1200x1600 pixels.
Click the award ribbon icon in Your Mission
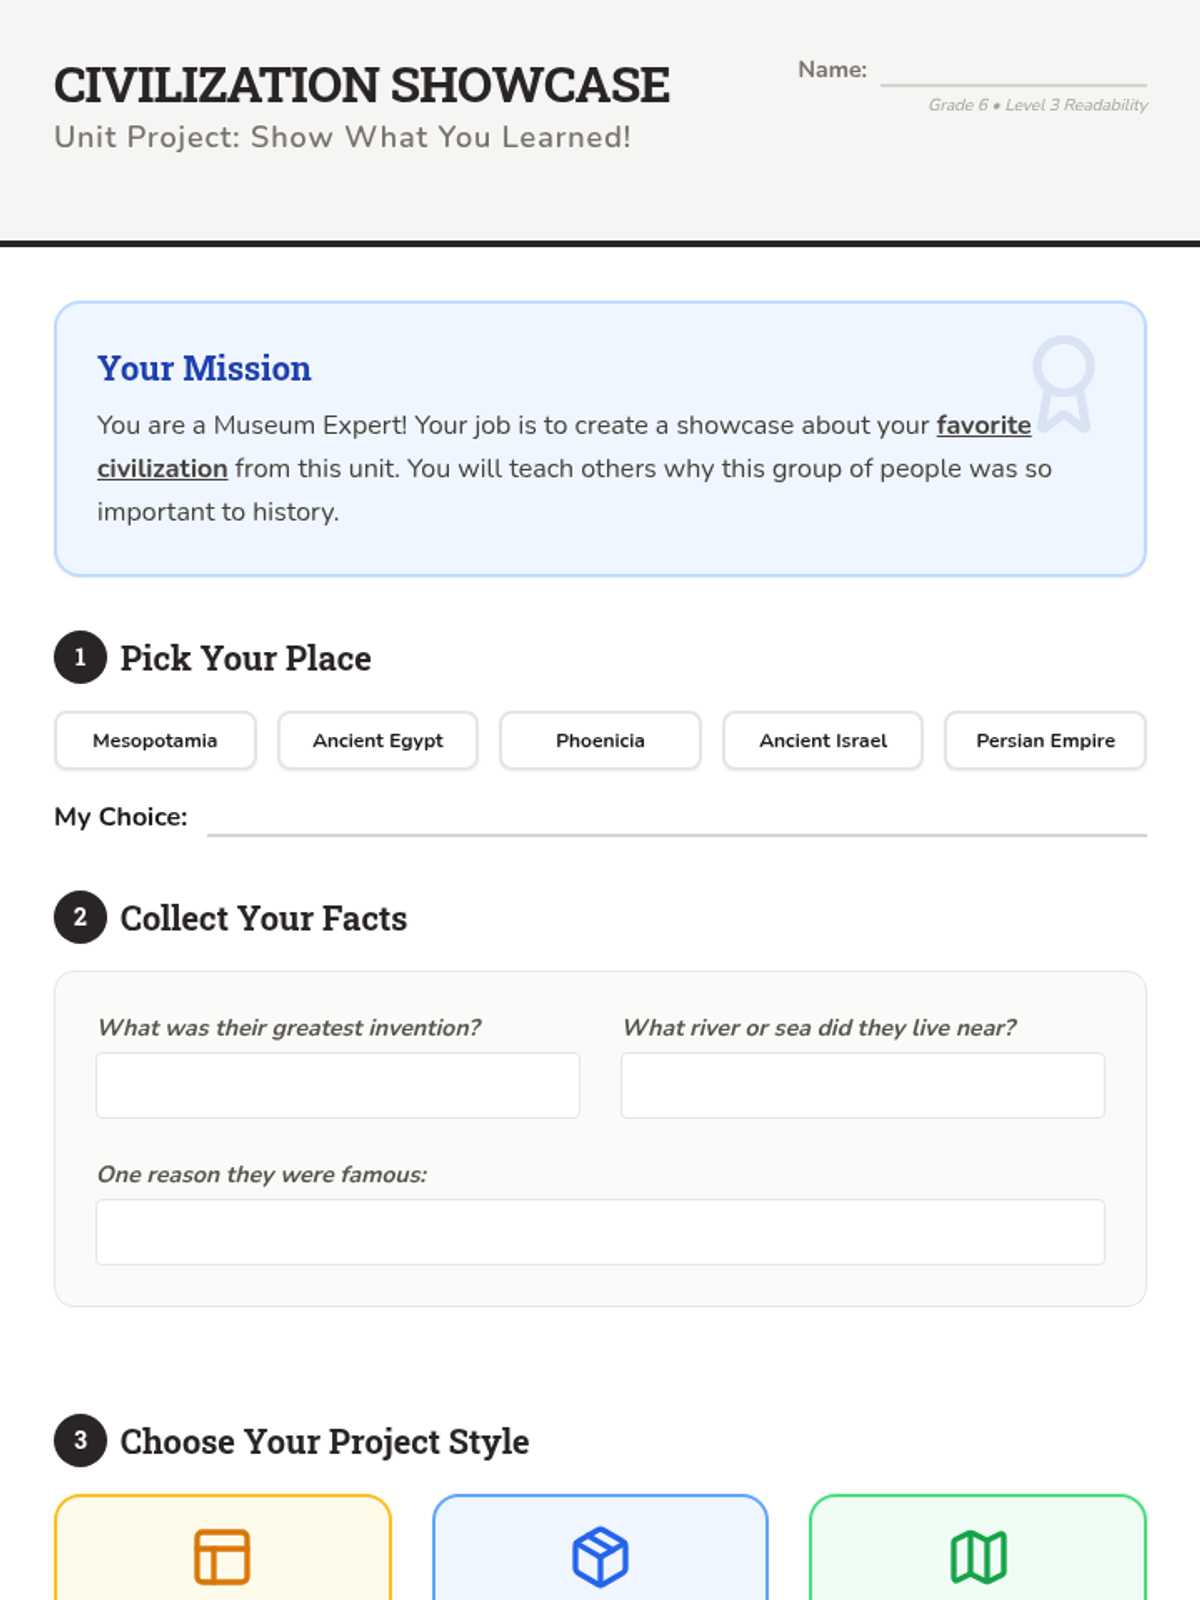[1063, 383]
